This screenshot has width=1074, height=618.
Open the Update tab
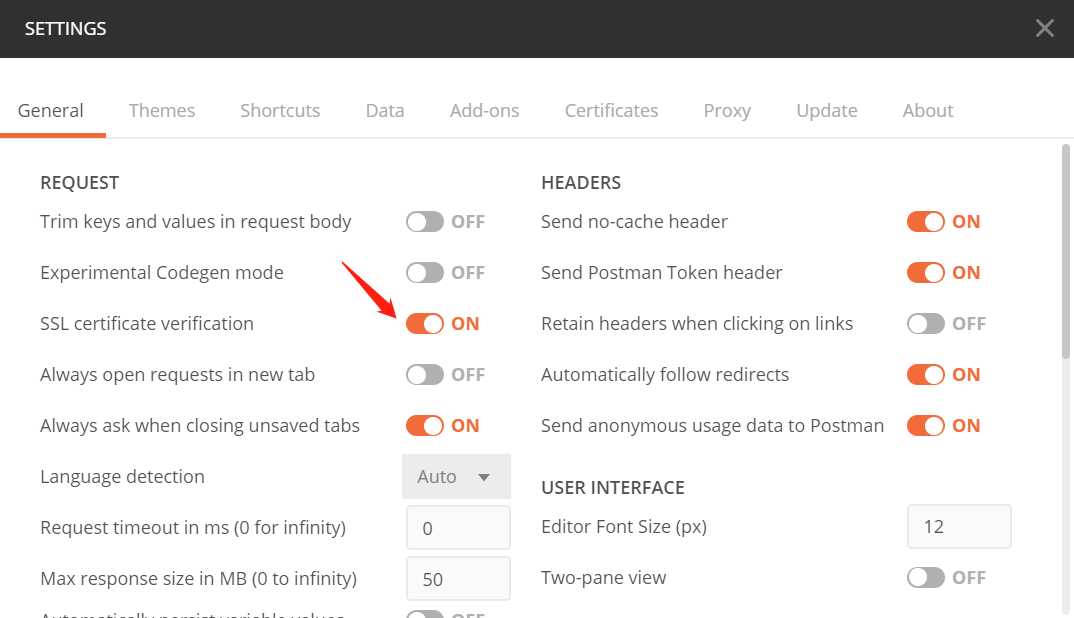coord(827,110)
